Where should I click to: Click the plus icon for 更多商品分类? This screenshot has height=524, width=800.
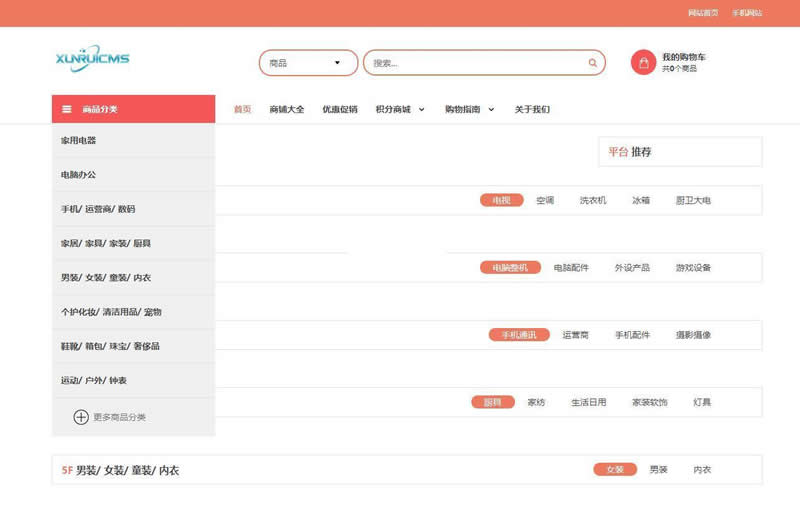click(81, 417)
